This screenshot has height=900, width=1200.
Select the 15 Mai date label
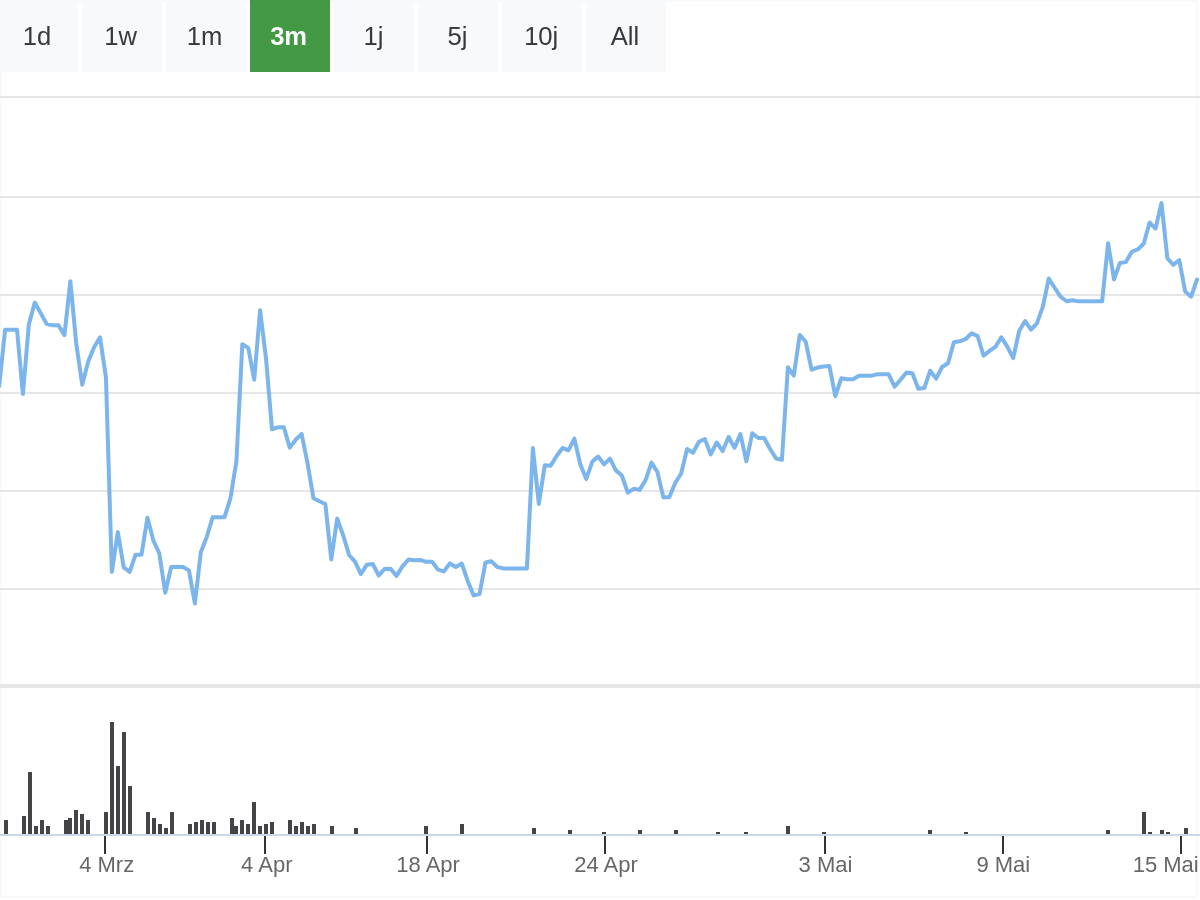[x=1165, y=864]
